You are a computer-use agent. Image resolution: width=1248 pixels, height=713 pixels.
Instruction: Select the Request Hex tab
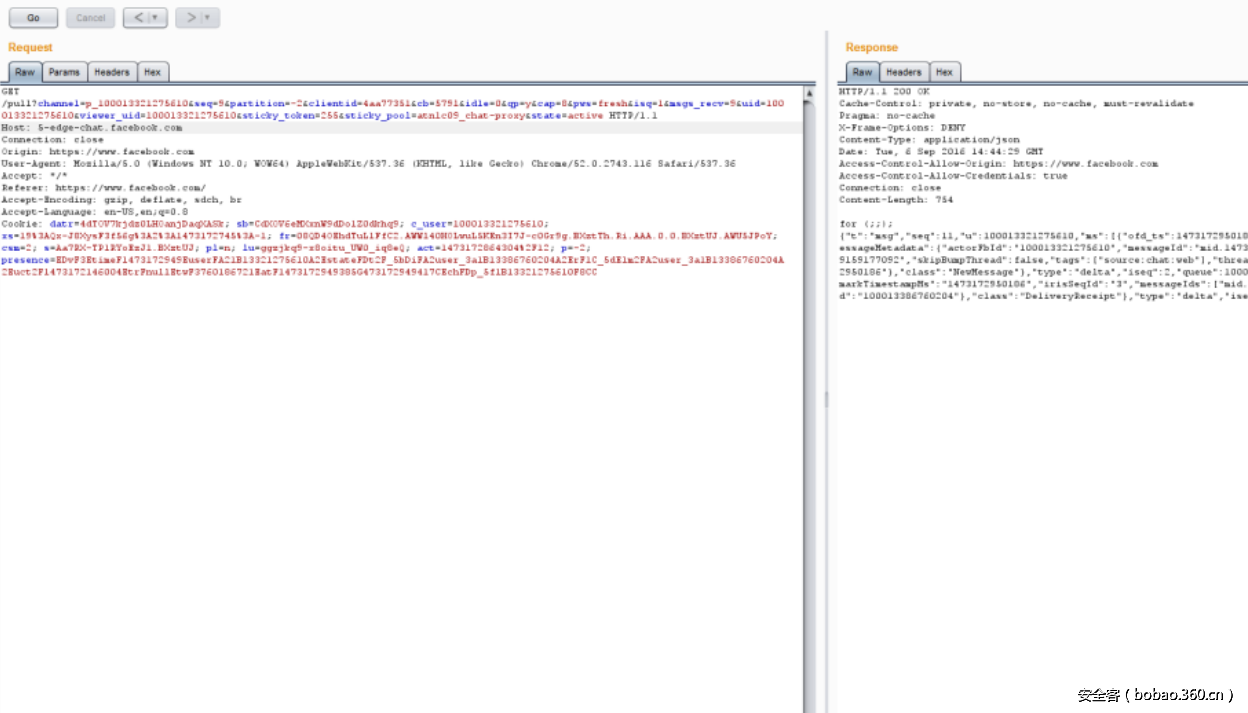152,72
